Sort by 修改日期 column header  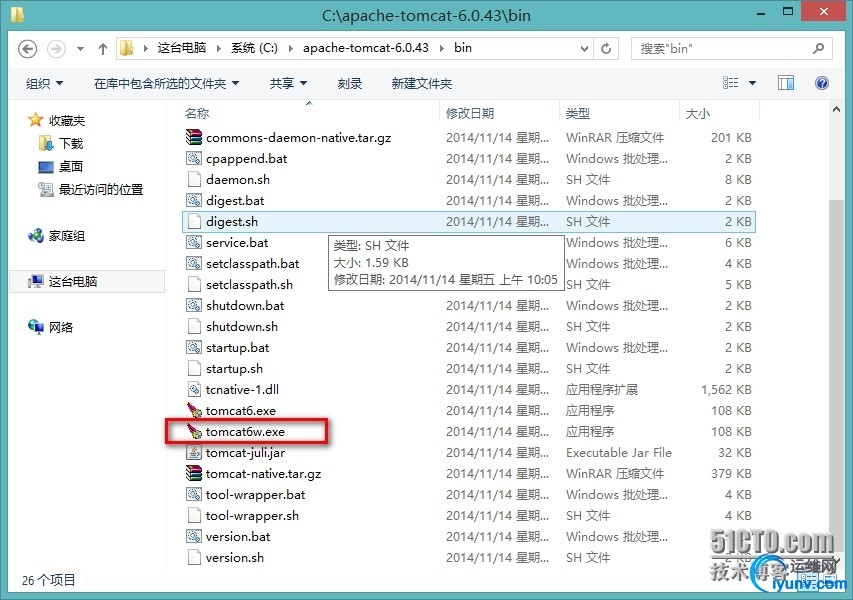click(x=470, y=113)
